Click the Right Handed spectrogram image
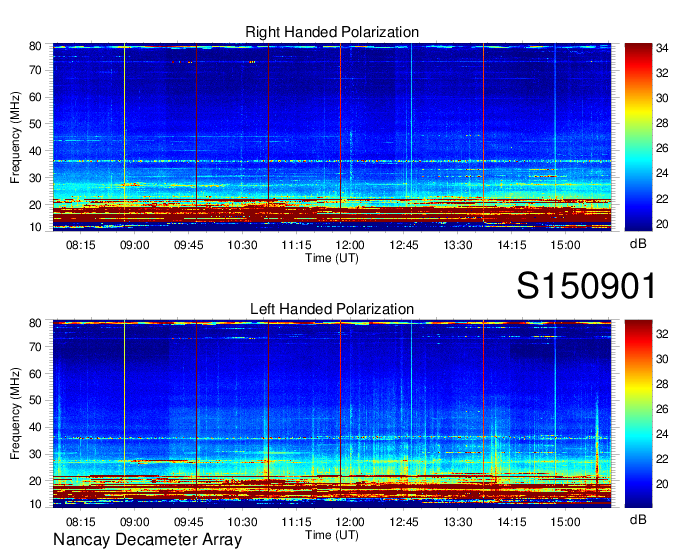The image size is (680, 552). click(x=332, y=137)
